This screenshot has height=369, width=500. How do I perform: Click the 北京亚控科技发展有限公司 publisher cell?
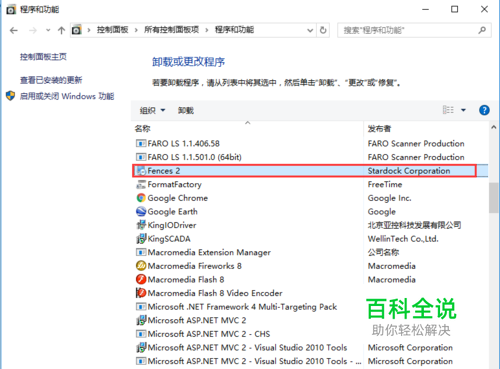(x=414, y=225)
